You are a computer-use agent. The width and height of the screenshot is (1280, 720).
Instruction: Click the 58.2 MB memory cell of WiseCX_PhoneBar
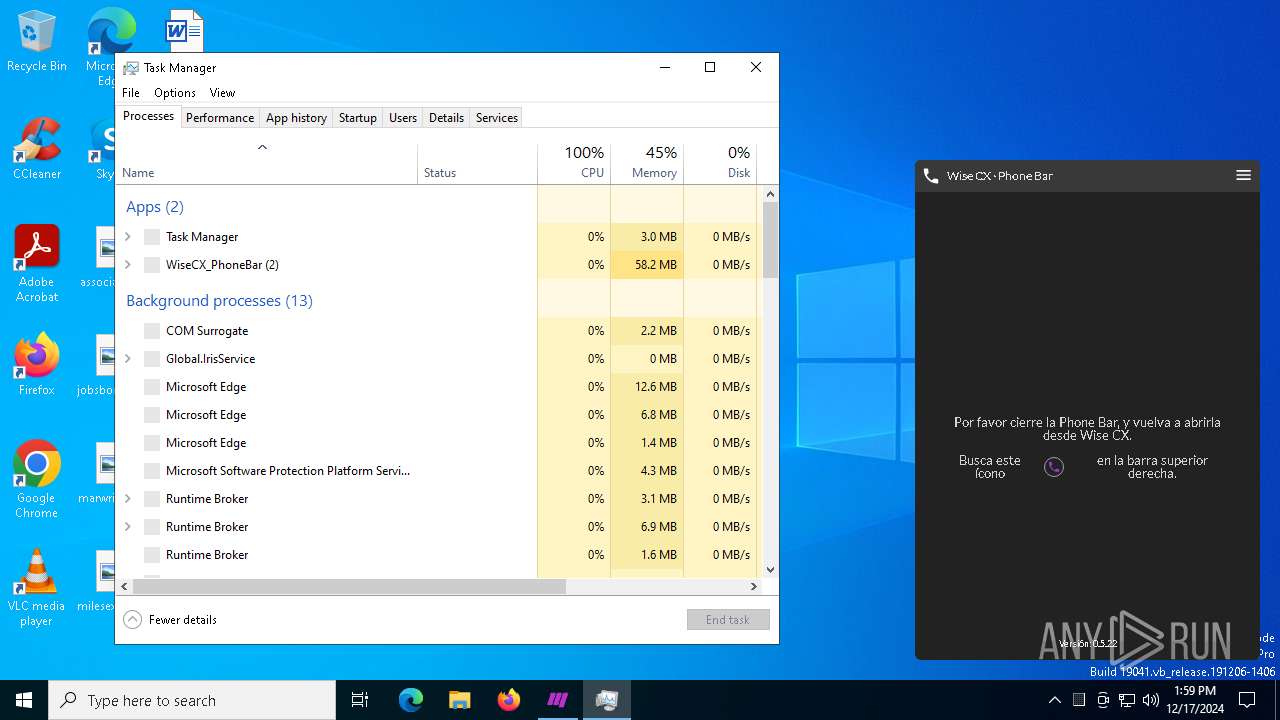tap(647, 265)
